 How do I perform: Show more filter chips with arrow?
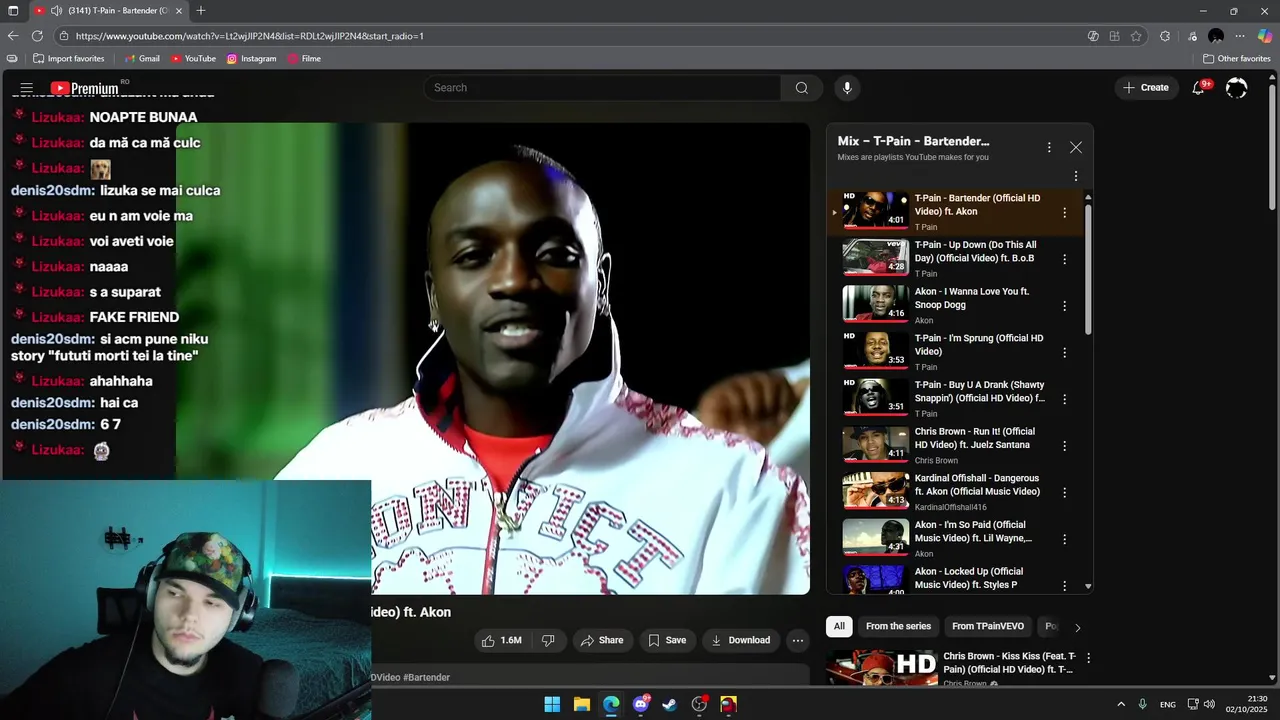[1077, 627]
